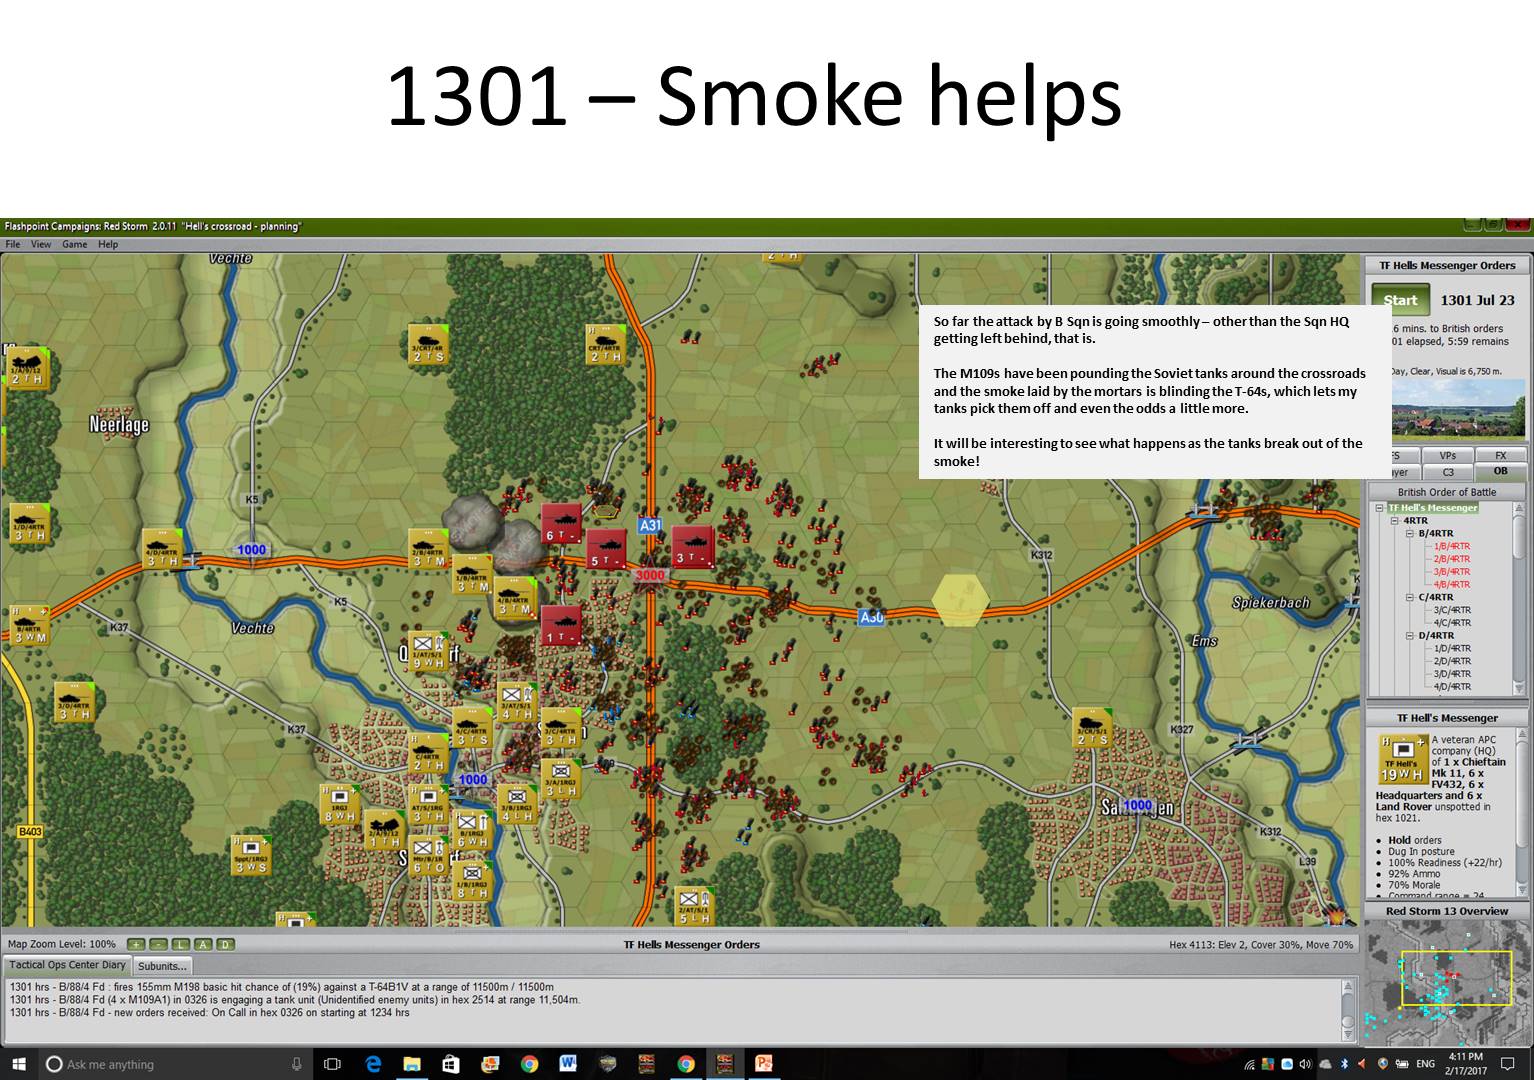This screenshot has height=1080, width=1534.
Task: Open the Help menu
Action: (x=108, y=244)
